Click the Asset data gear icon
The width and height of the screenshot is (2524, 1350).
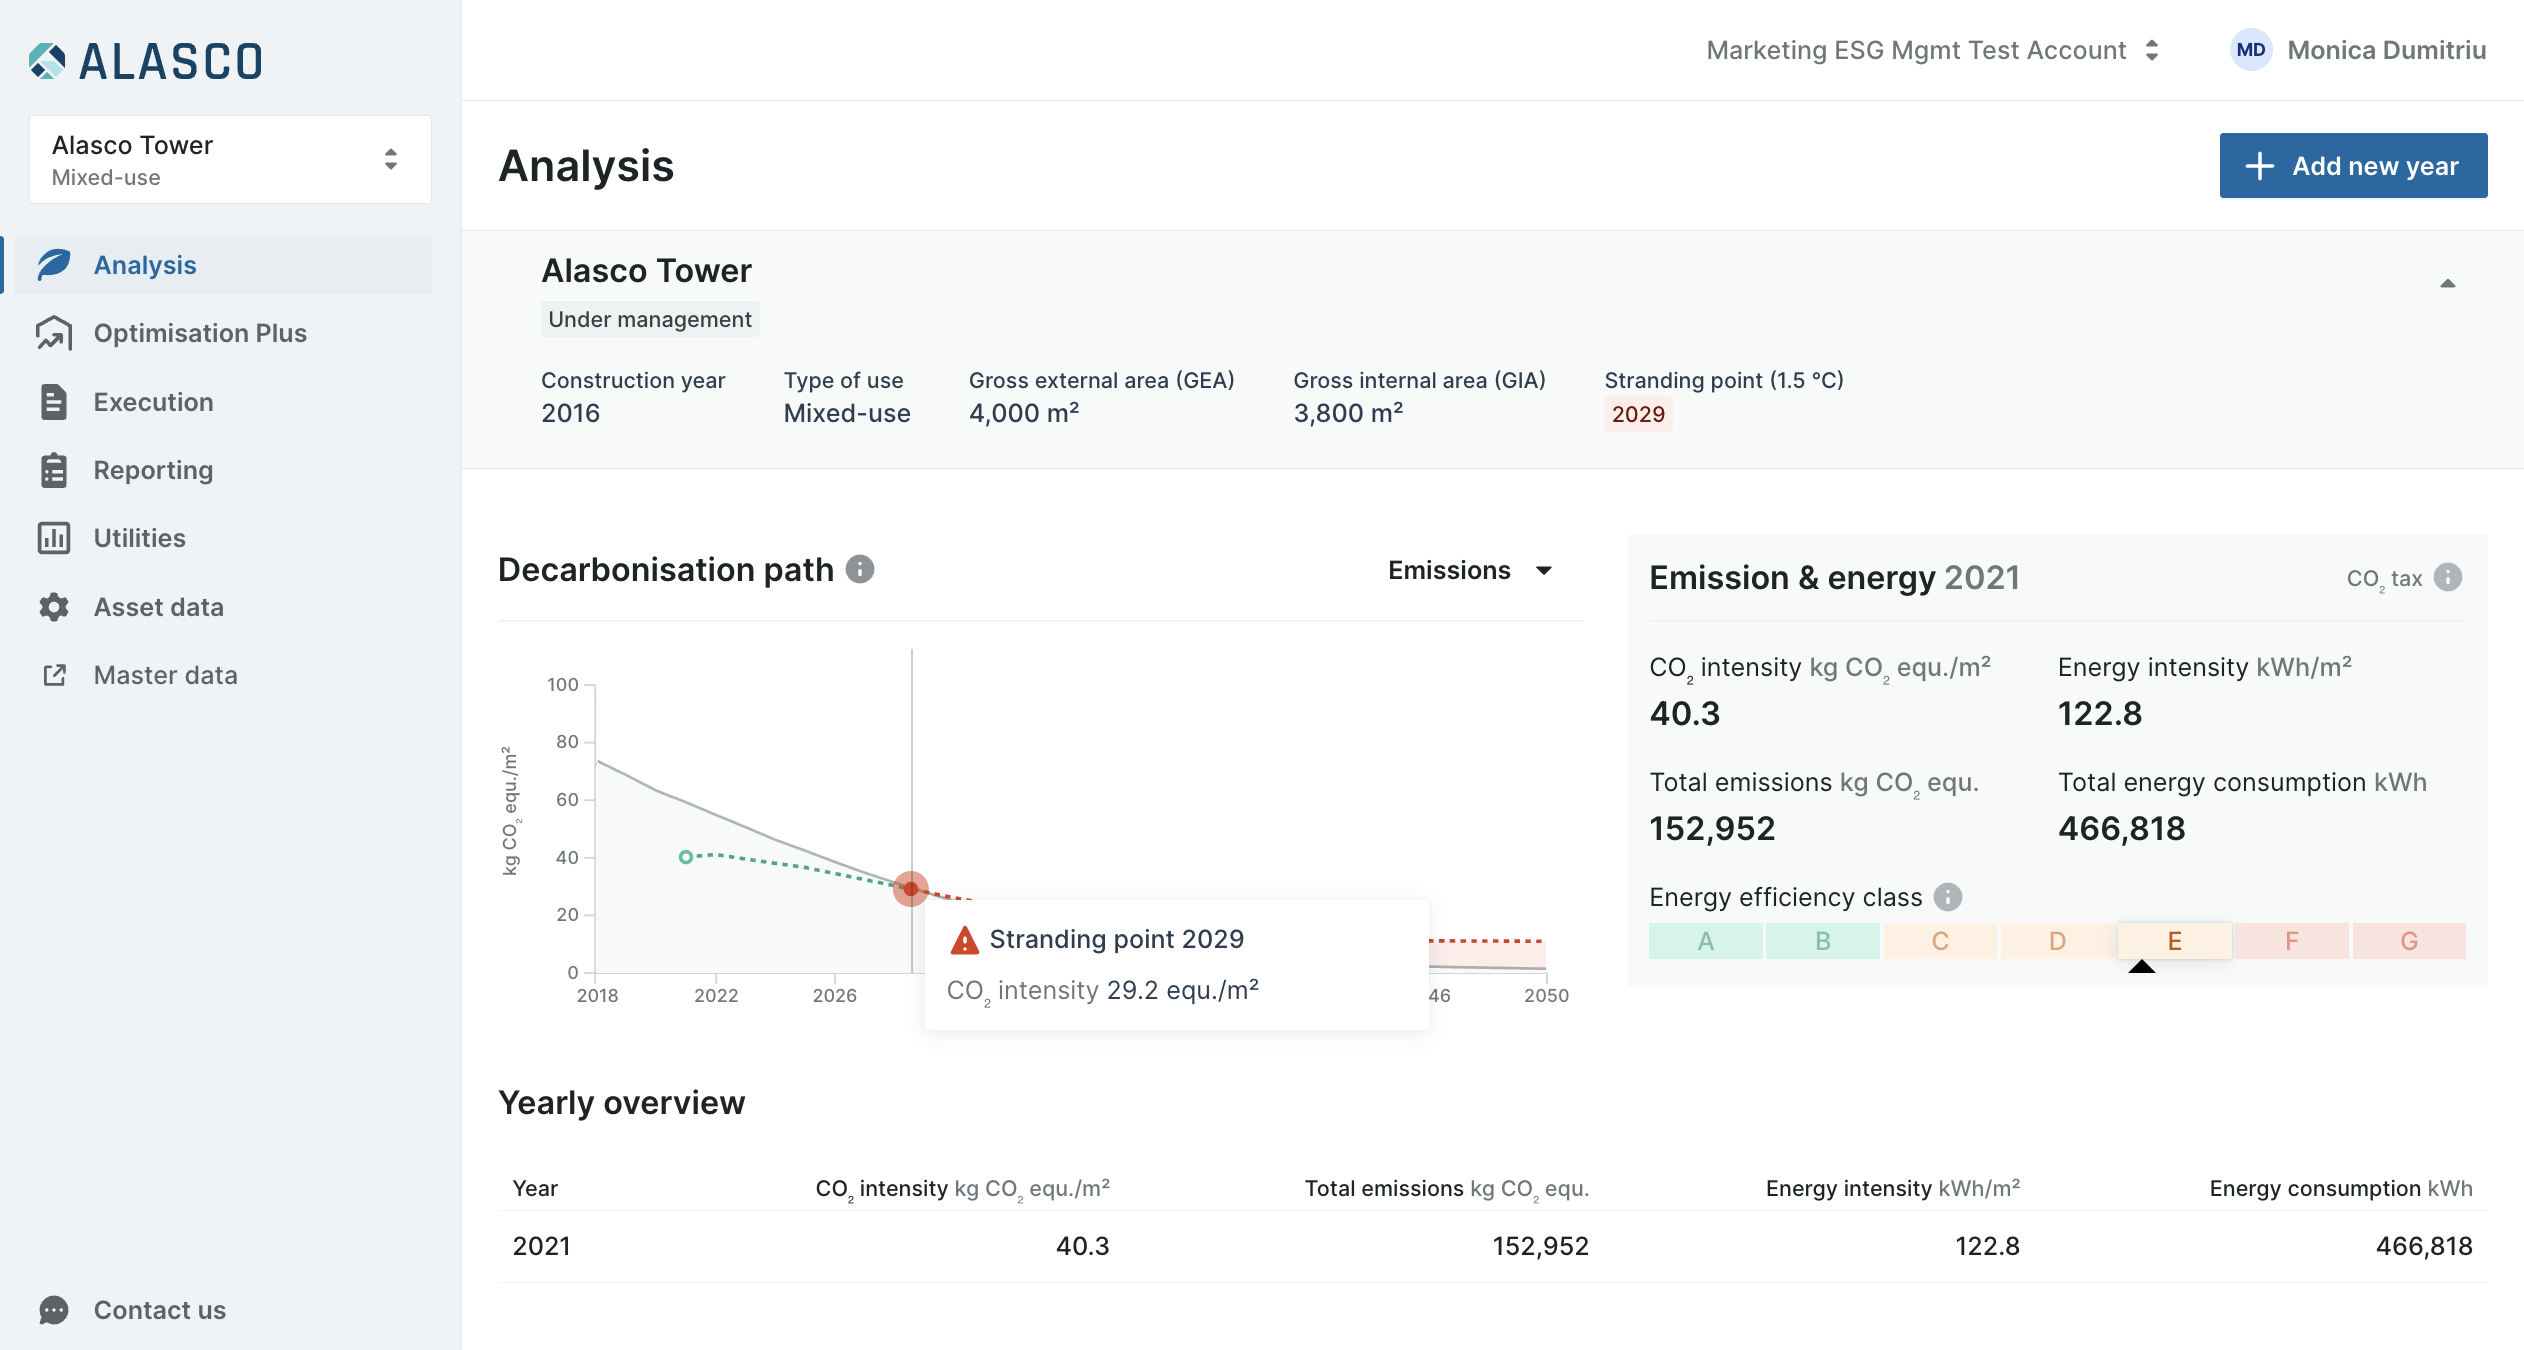pyautogui.click(x=54, y=607)
